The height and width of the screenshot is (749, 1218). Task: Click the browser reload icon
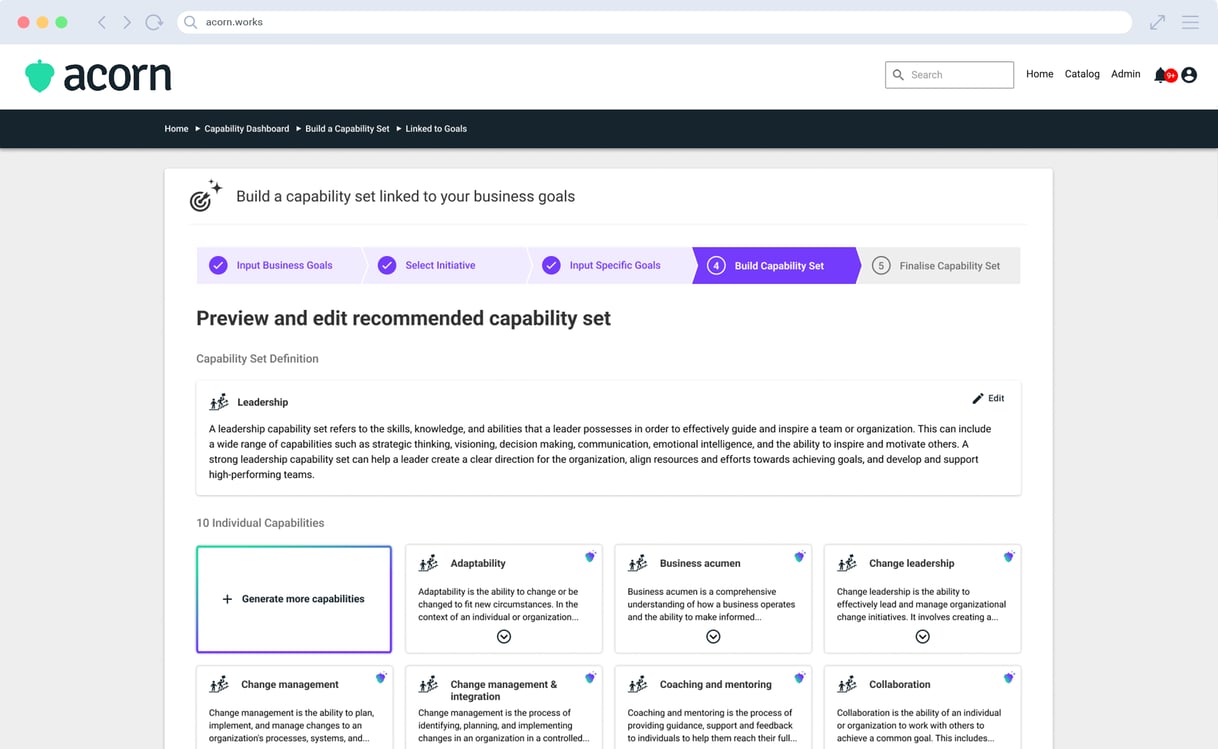[153, 21]
